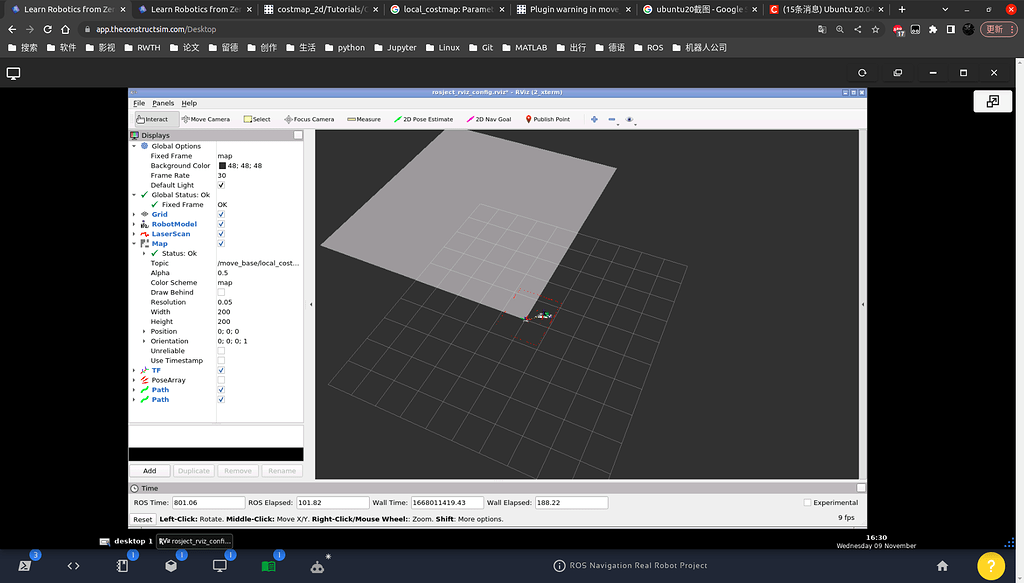Open the robot icon in bottom dock
The height and width of the screenshot is (583, 1024).
[317, 567]
